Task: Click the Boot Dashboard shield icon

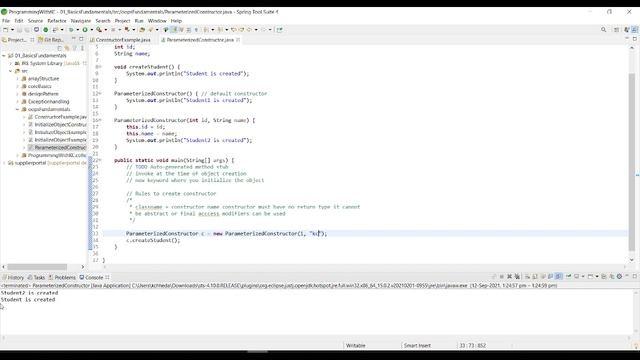Action: pos(36,29)
